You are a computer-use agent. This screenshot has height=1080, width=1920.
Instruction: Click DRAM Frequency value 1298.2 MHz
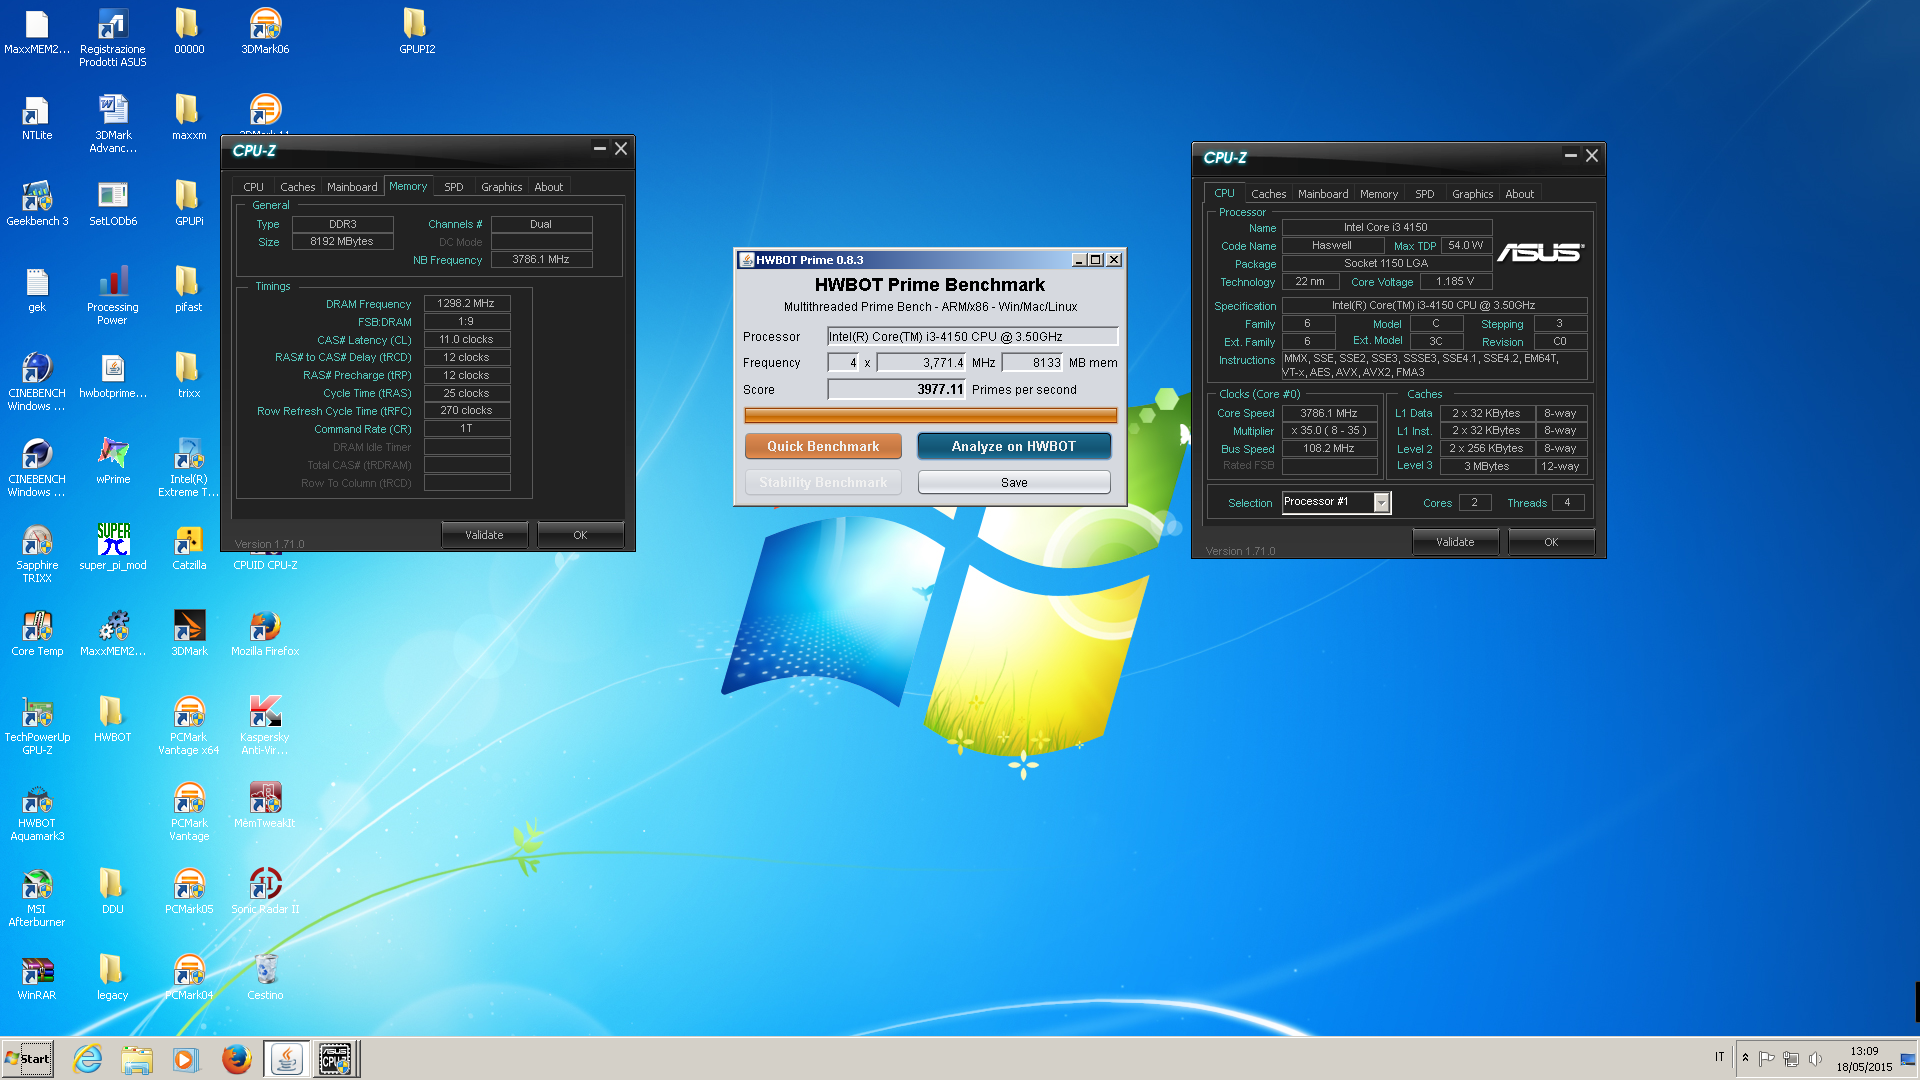point(466,303)
